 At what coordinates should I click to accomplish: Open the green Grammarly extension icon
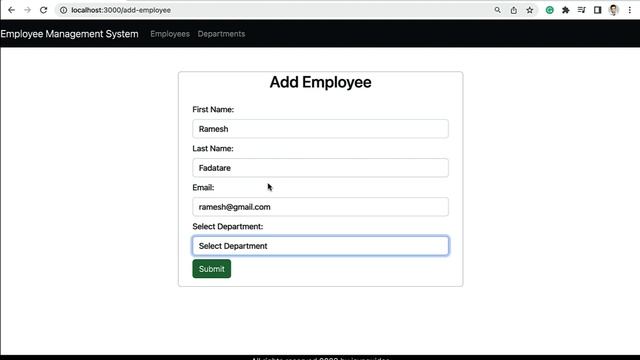[550, 10]
